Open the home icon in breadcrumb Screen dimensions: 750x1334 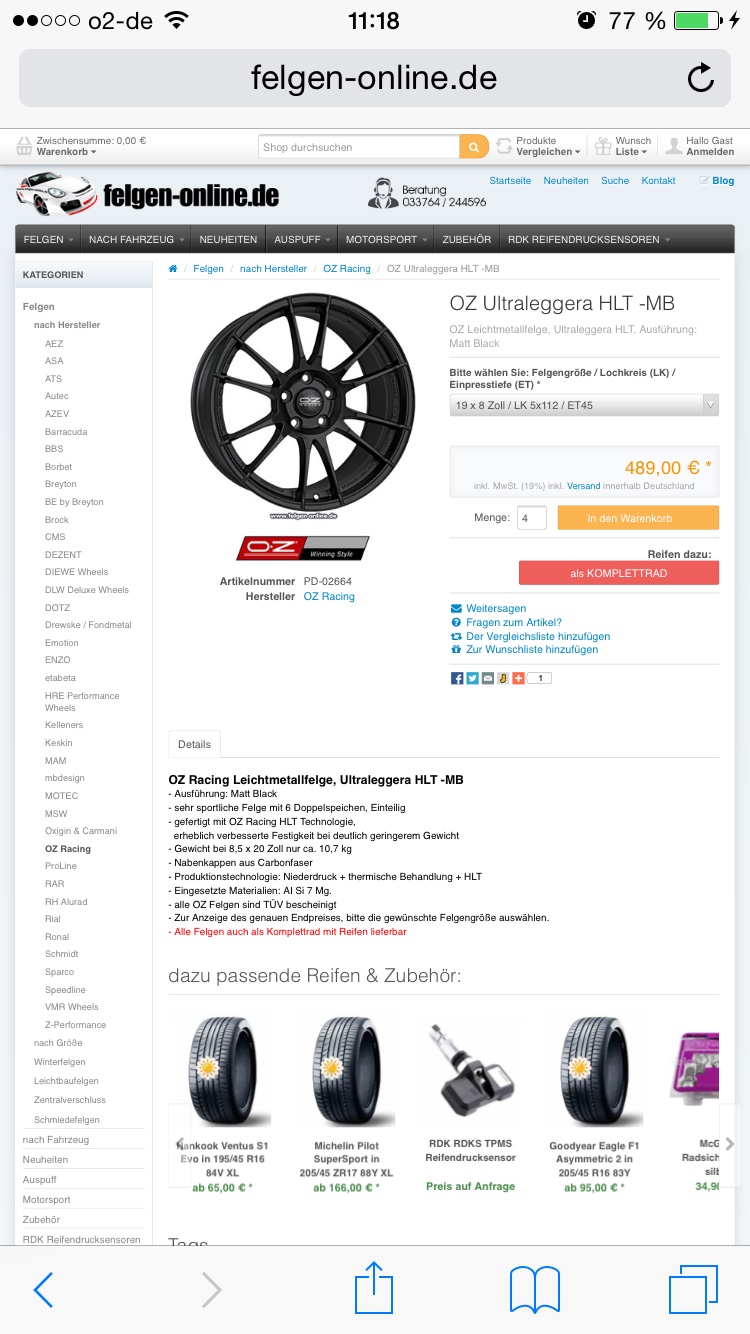click(x=173, y=269)
